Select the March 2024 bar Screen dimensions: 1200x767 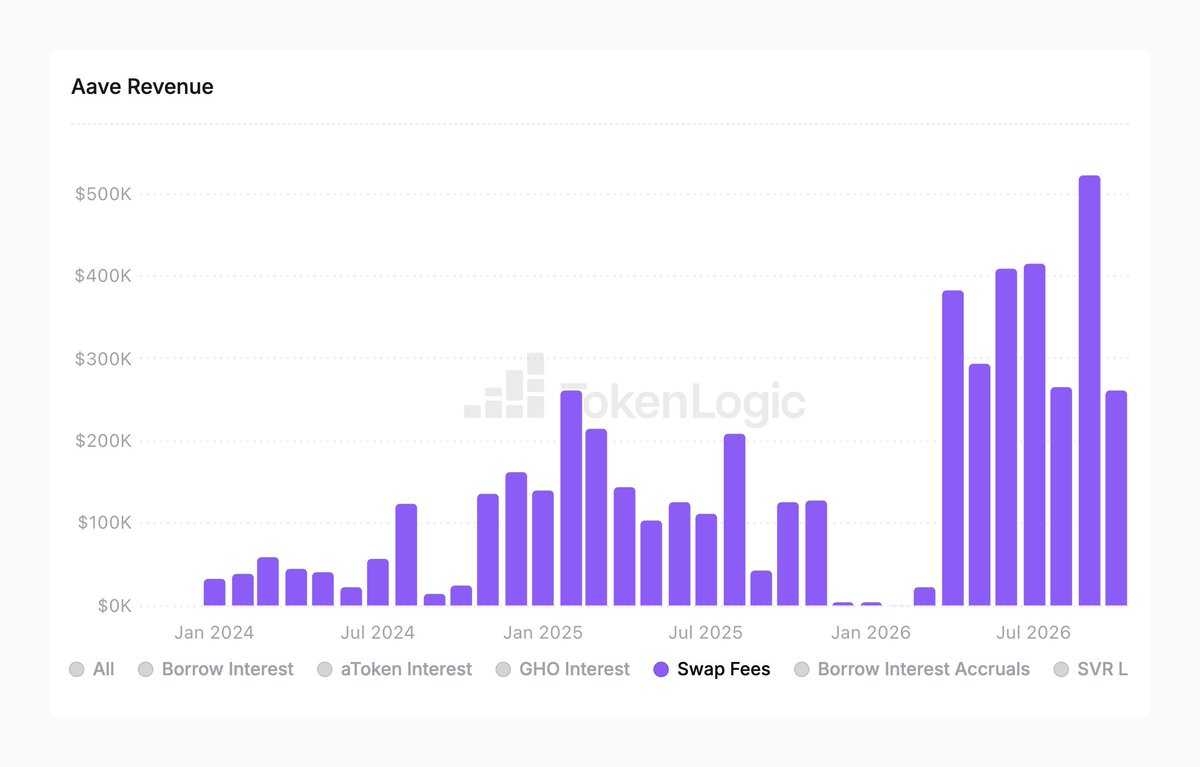pyautogui.click(x=268, y=582)
